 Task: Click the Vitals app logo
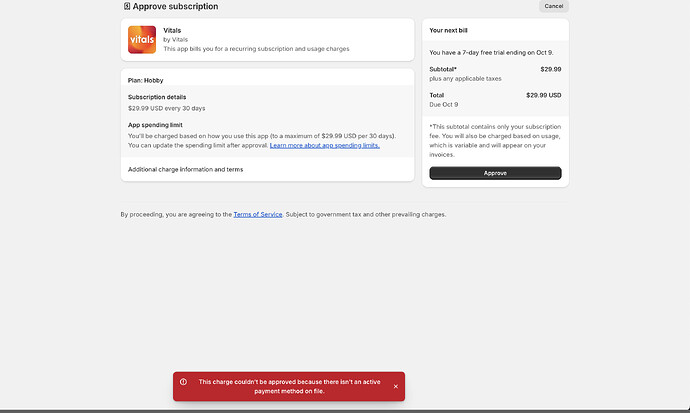point(142,40)
